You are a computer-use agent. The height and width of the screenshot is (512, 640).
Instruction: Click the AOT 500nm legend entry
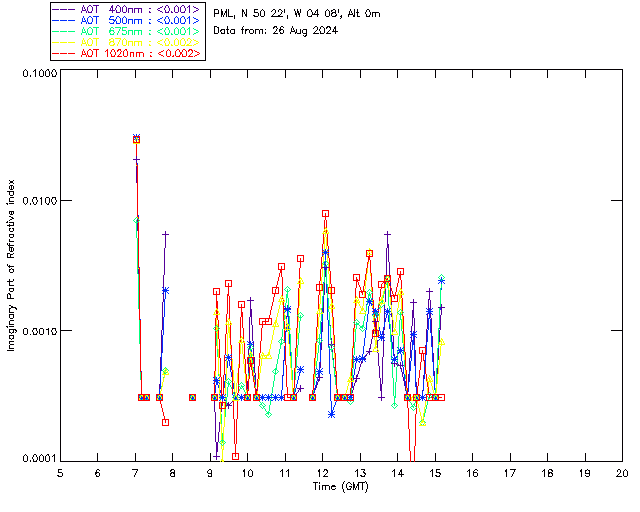coord(127,20)
